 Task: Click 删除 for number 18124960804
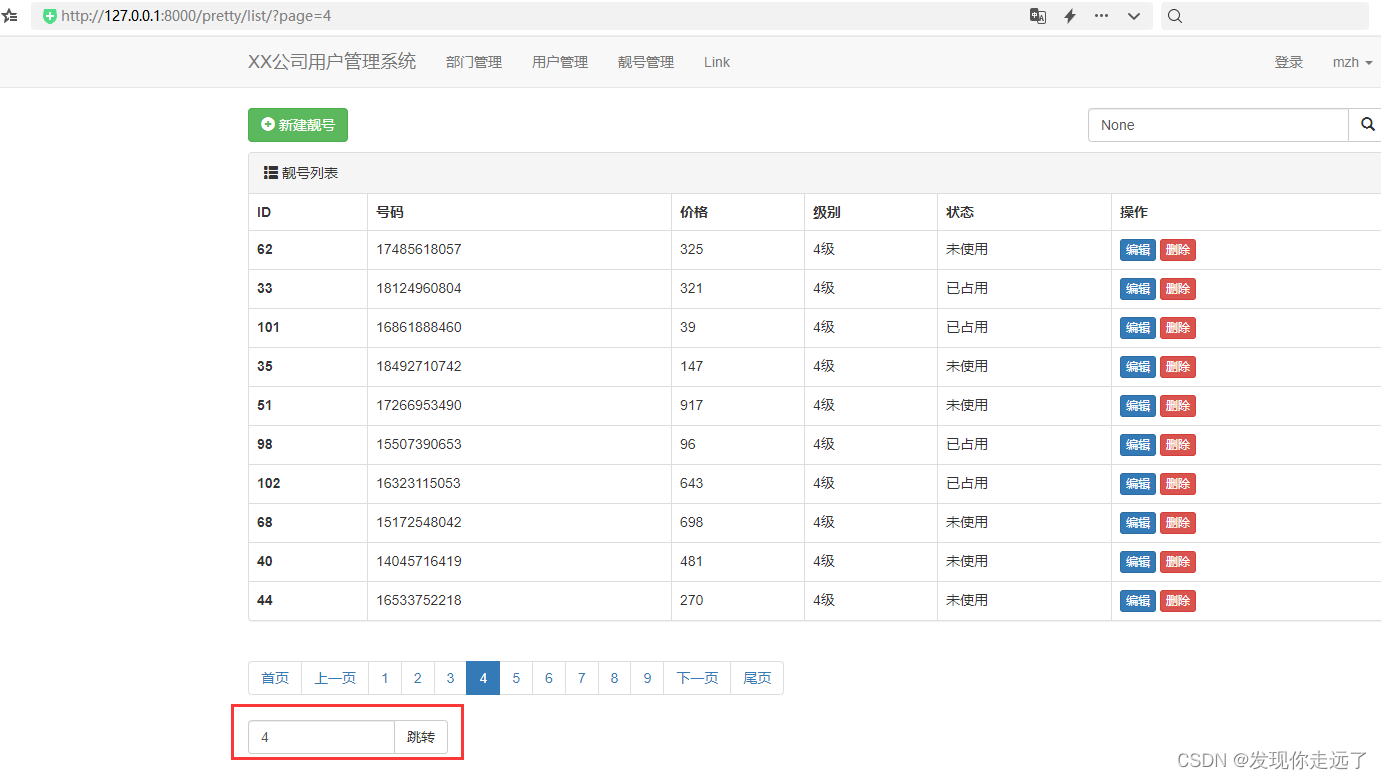(x=1178, y=289)
